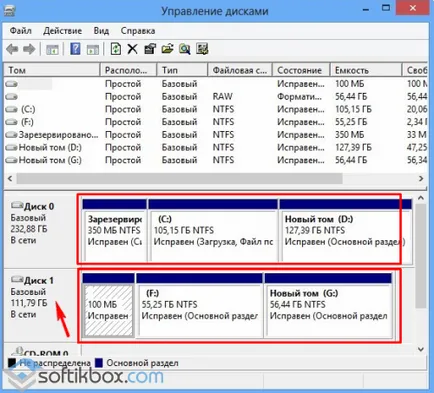Image resolution: width=434 pixels, height=393 pixels.
Task: Open the Действие menu
Action: point(62,31)
